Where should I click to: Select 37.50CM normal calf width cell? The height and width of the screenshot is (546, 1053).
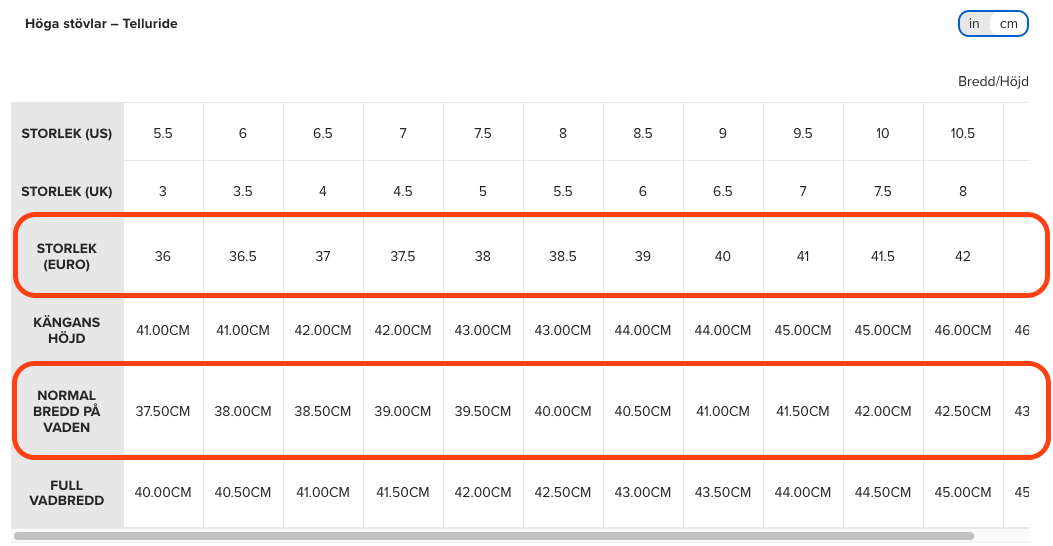(x=163, y=411)
